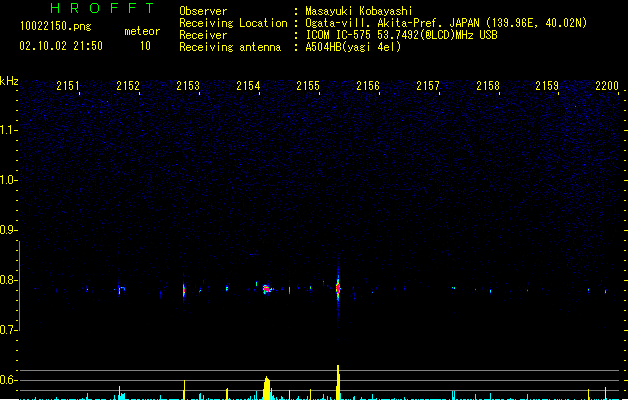This screenshot has width=629, height=400.
Task: Click the Receiver label
Action: [203, 35]
